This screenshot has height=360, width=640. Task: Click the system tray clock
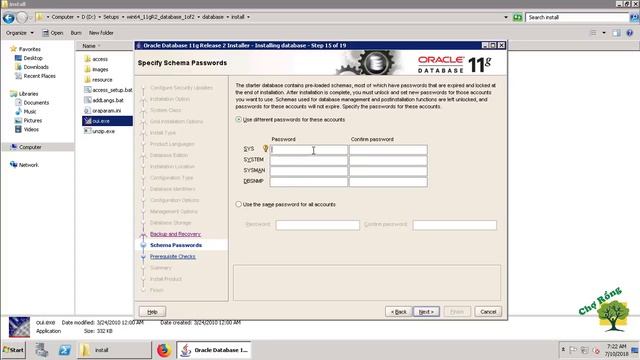617,350
